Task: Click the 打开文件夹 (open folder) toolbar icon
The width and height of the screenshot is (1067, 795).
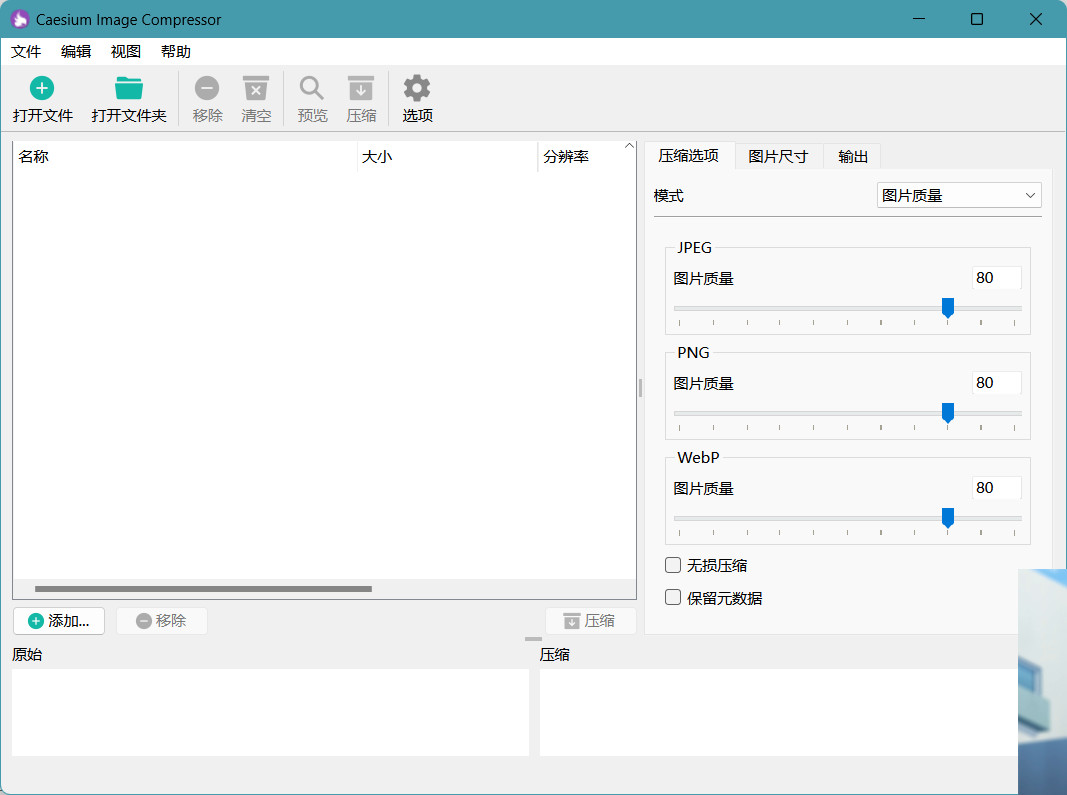Action: coord(129,88)
